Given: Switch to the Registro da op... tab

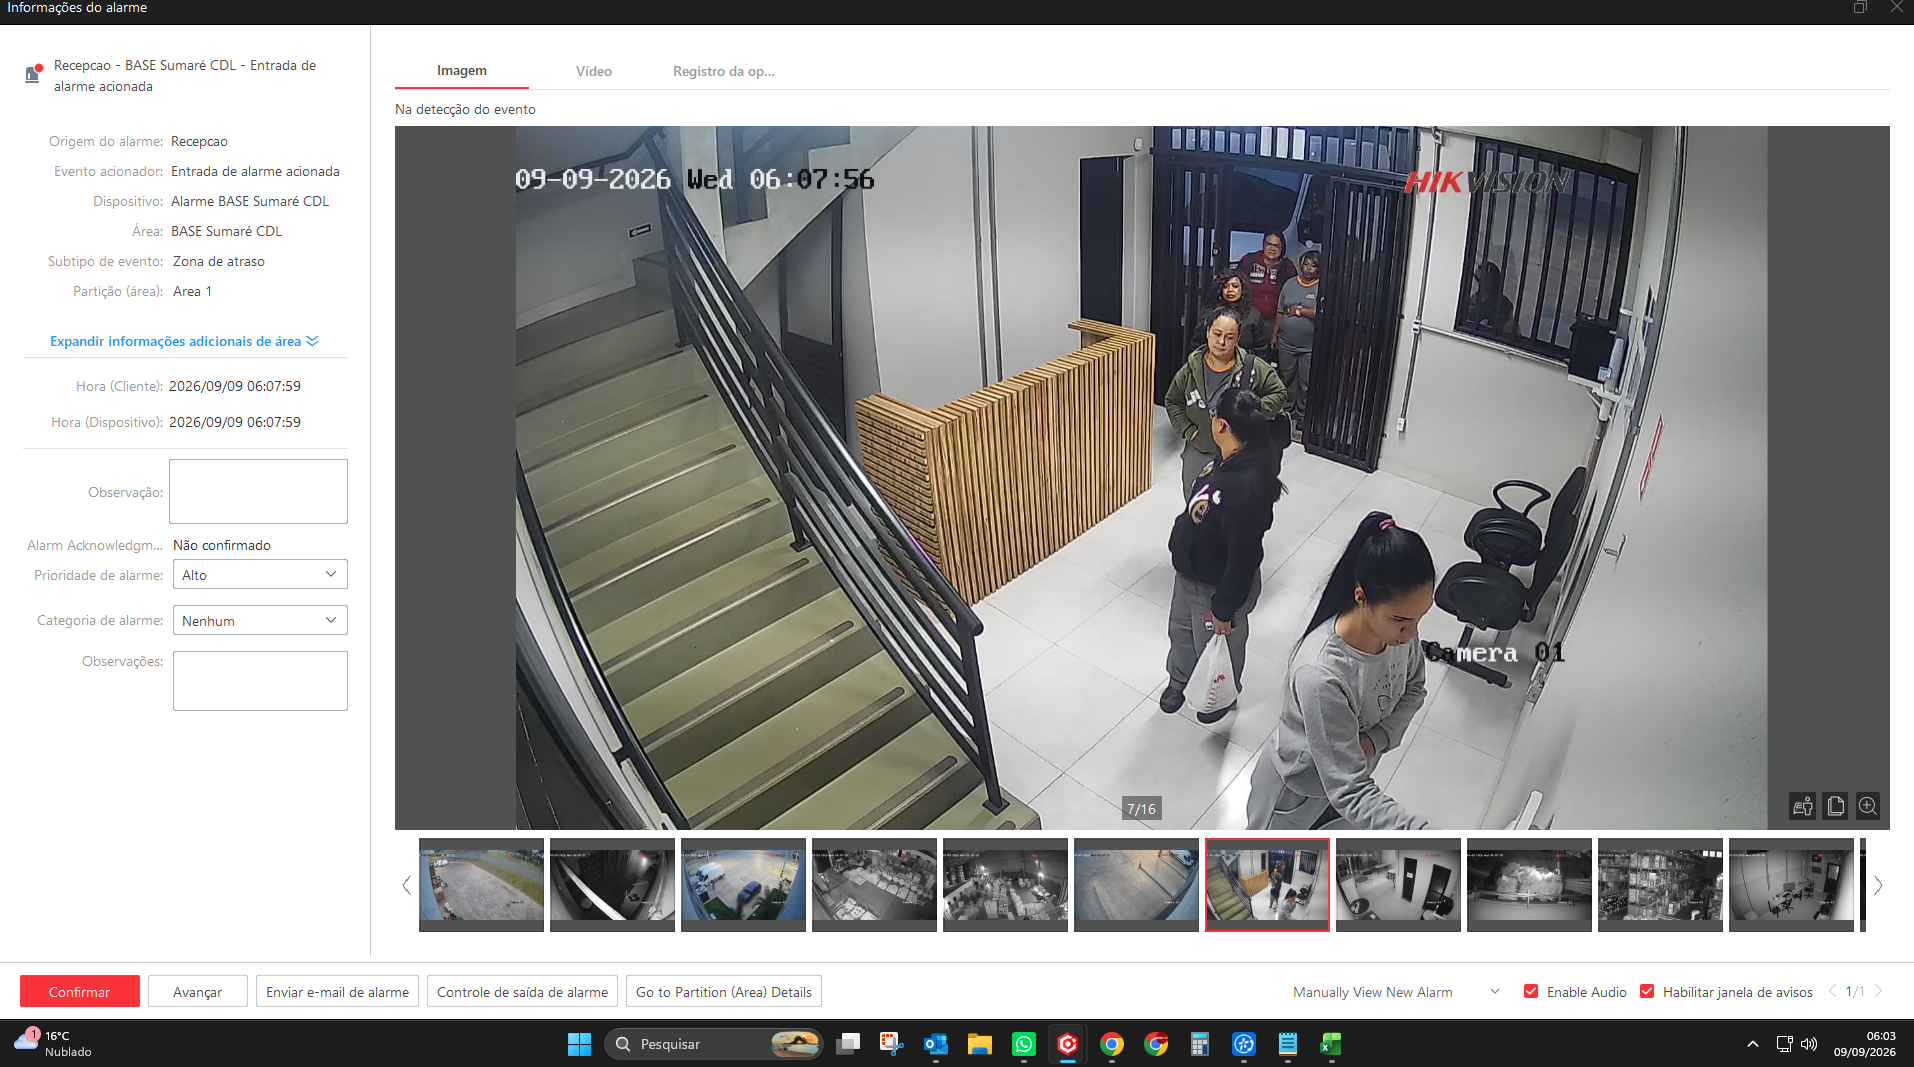Looking at the screenshot, I should tap(724, 71).
